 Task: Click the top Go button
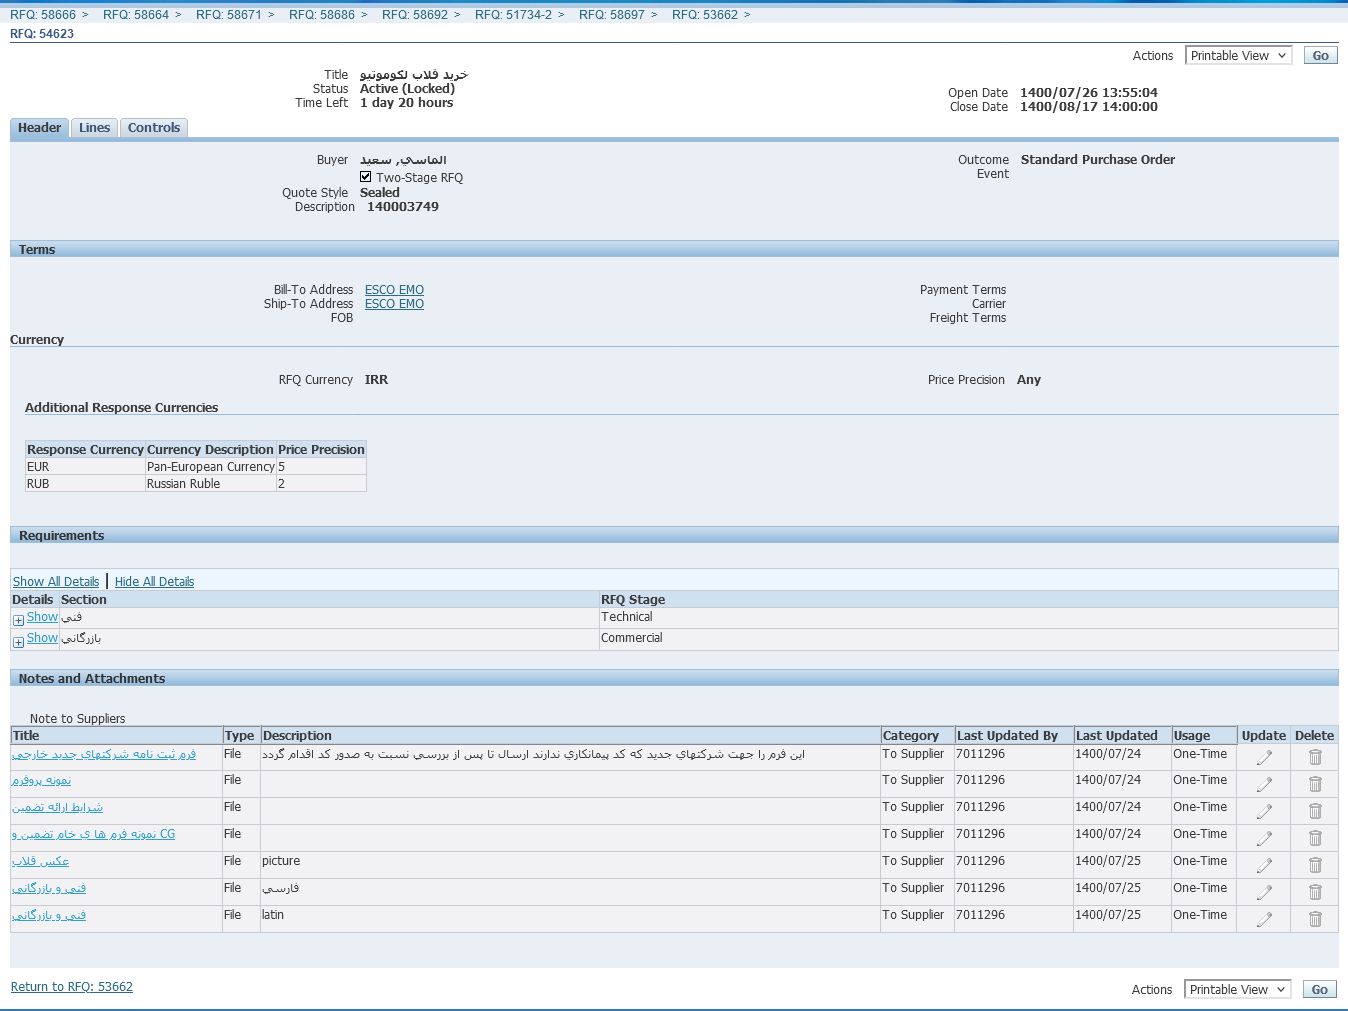tap(1320, 56)
